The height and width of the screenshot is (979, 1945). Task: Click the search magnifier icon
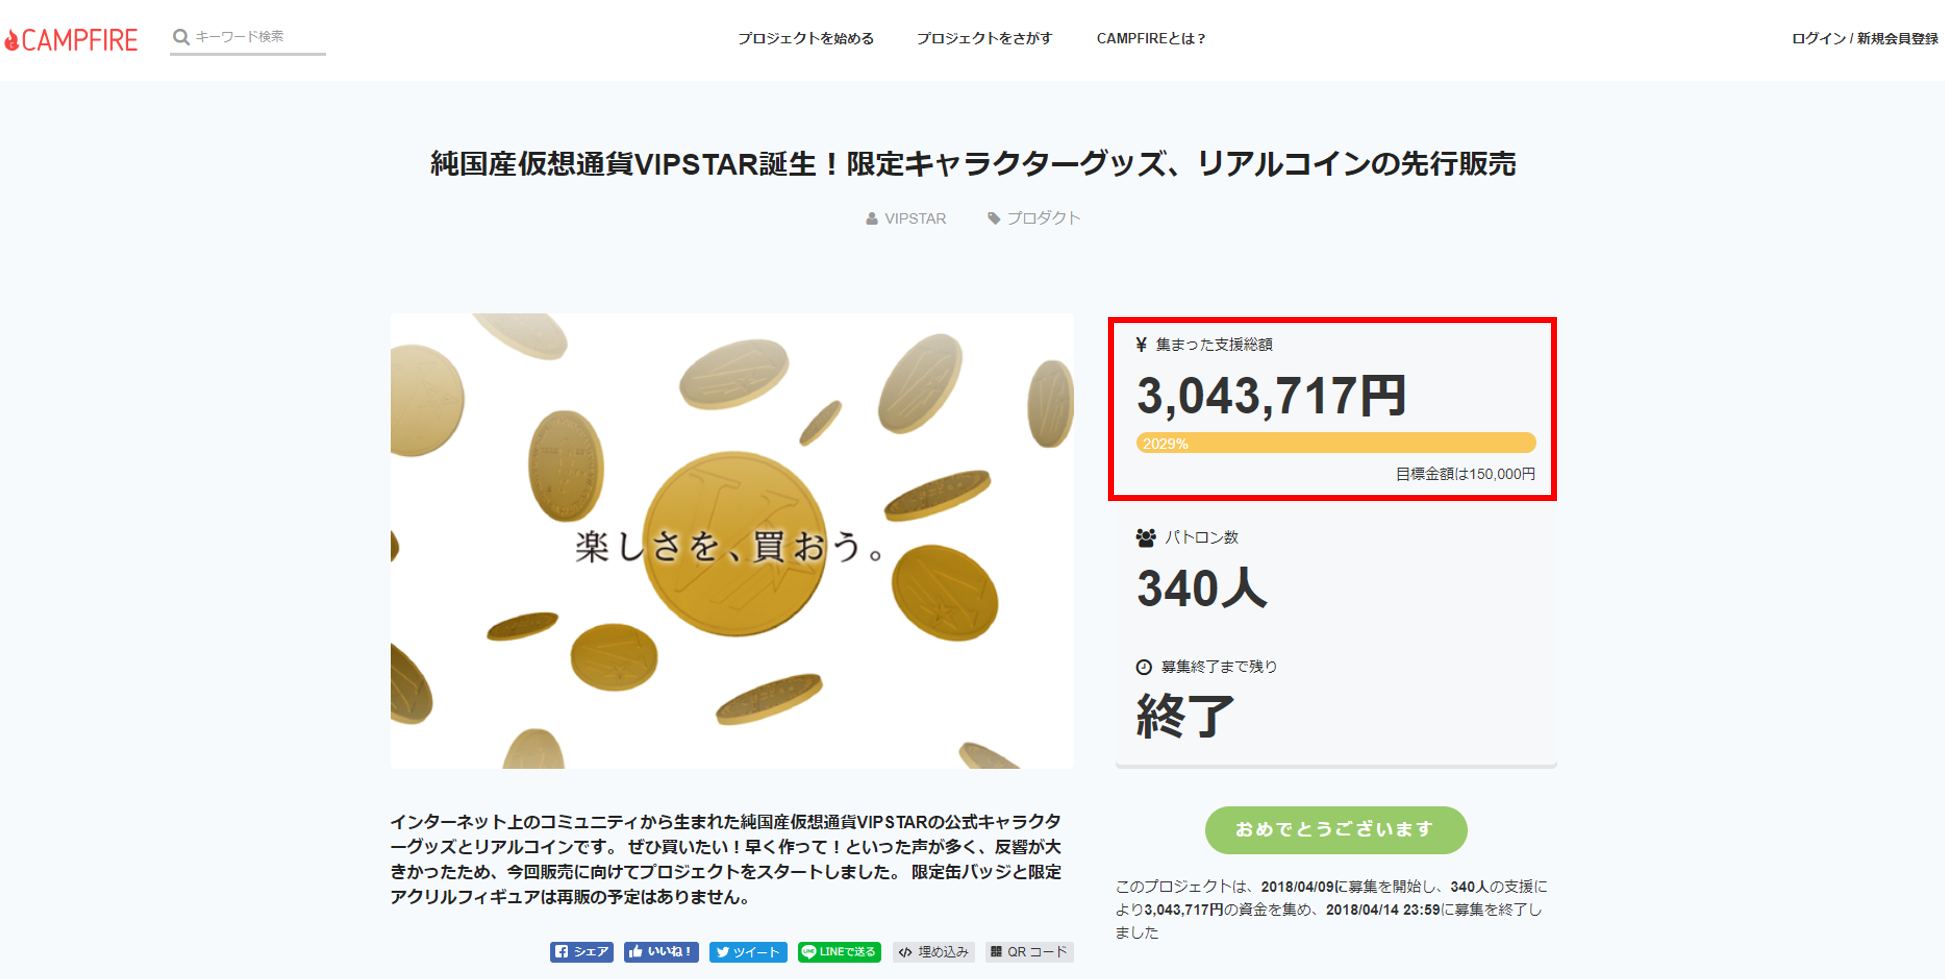click(x=181, y=37)
